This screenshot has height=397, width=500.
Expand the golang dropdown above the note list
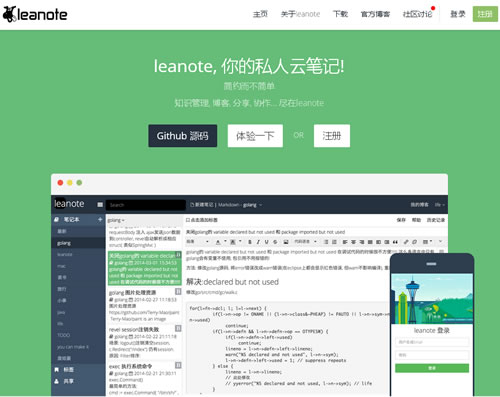coord(116,220)
